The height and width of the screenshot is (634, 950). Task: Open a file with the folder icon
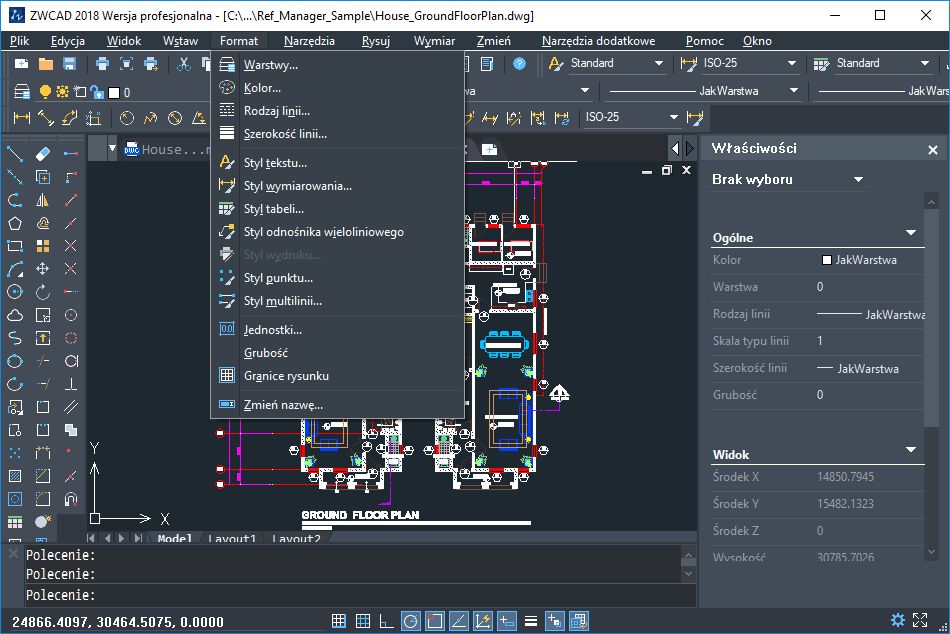(x=46, y=64)
